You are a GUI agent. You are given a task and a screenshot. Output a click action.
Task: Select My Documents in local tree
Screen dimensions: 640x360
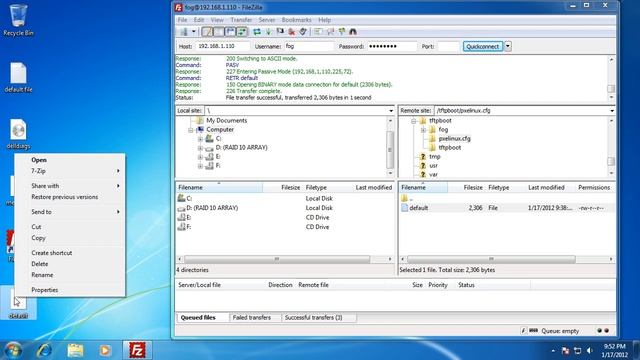point(227,121)
